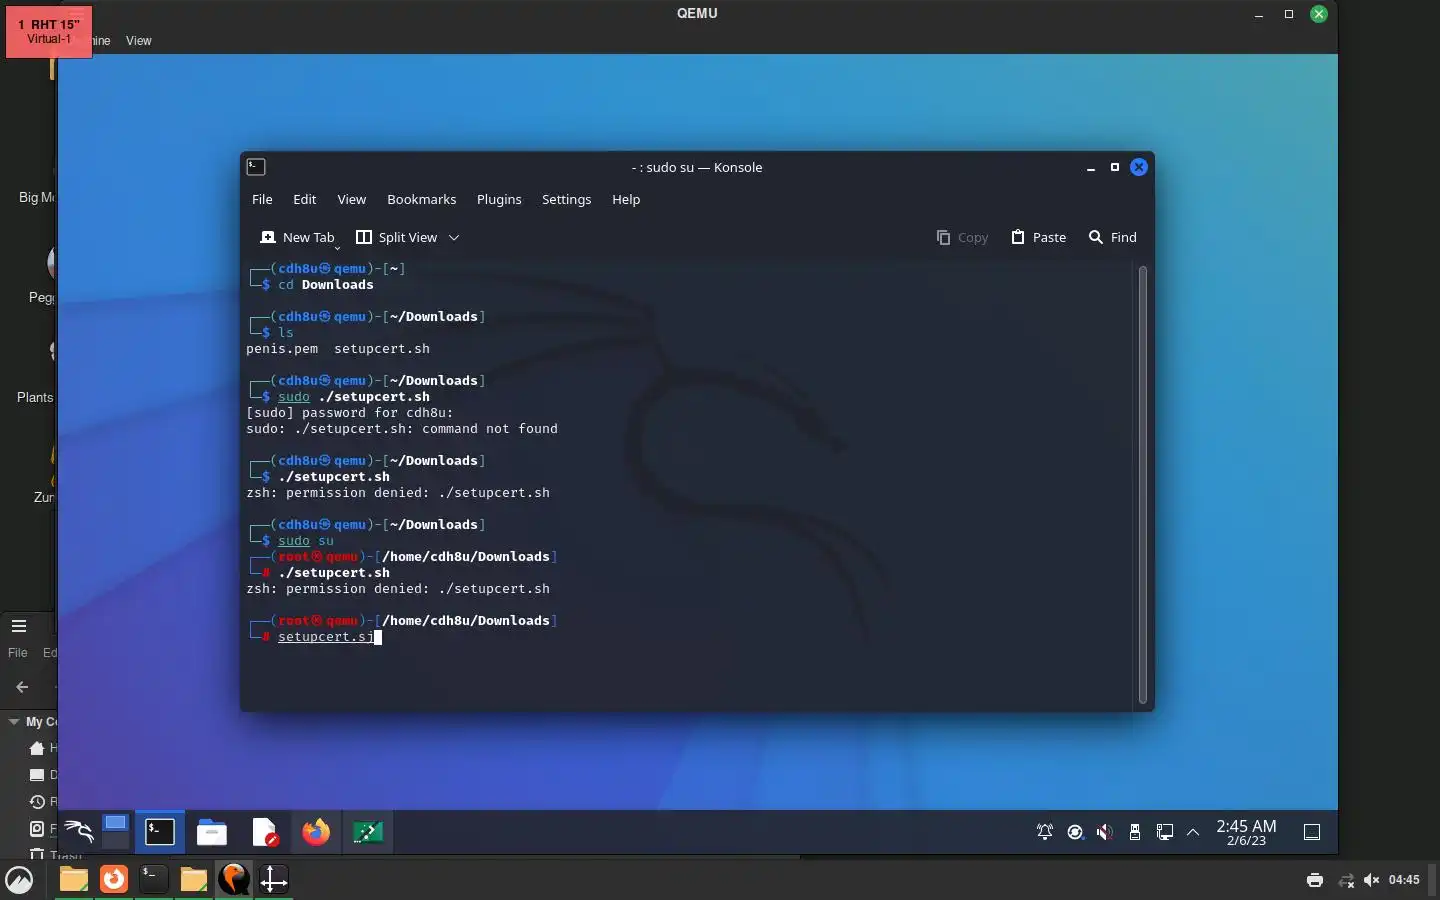Open the Bookmarks menu in Konsole
Viewport: 1440px width, 900px height.
pos(421,199)
